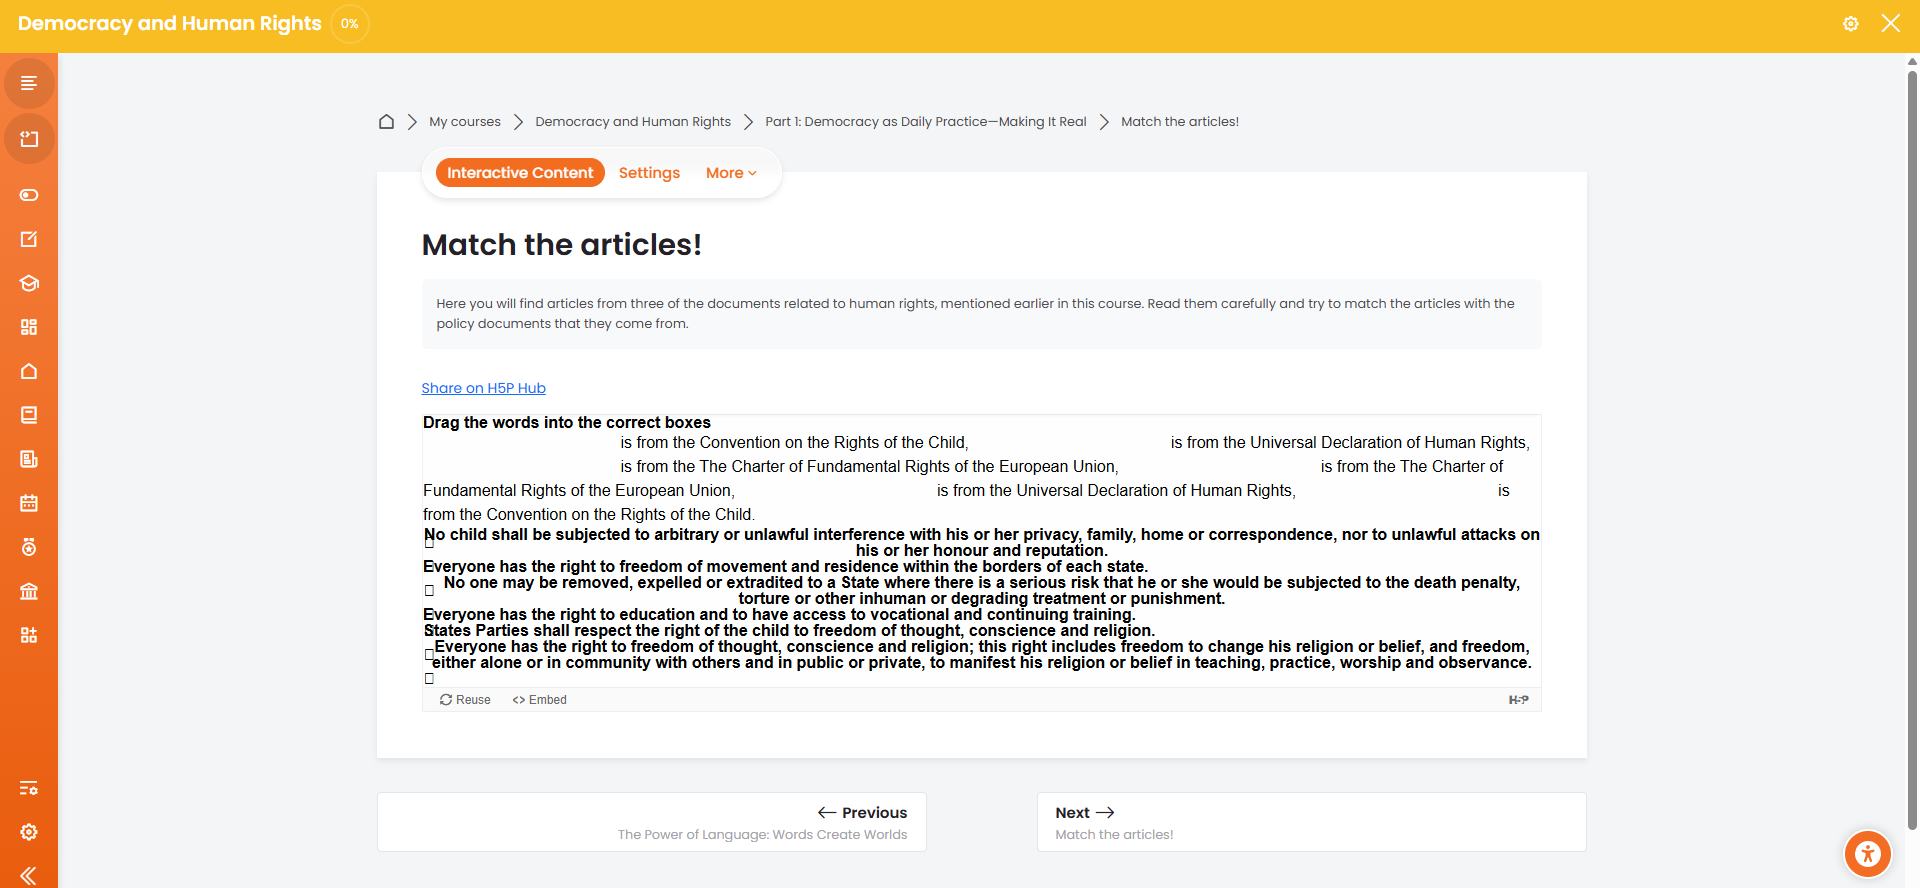Open the top-right header gear icon
This screenshot has width=1920, height=888.
click(x=1851, y=24)
